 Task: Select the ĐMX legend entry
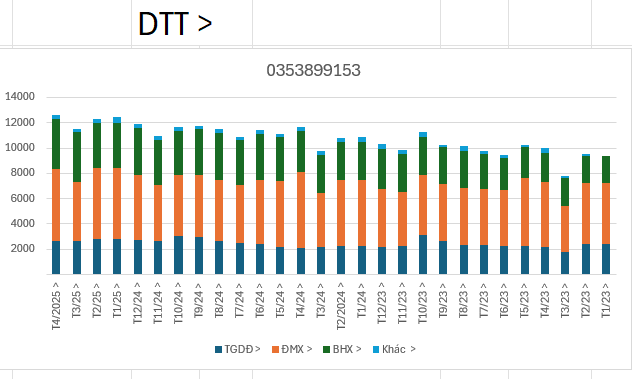pyautogui.click(x=292, y=349)
